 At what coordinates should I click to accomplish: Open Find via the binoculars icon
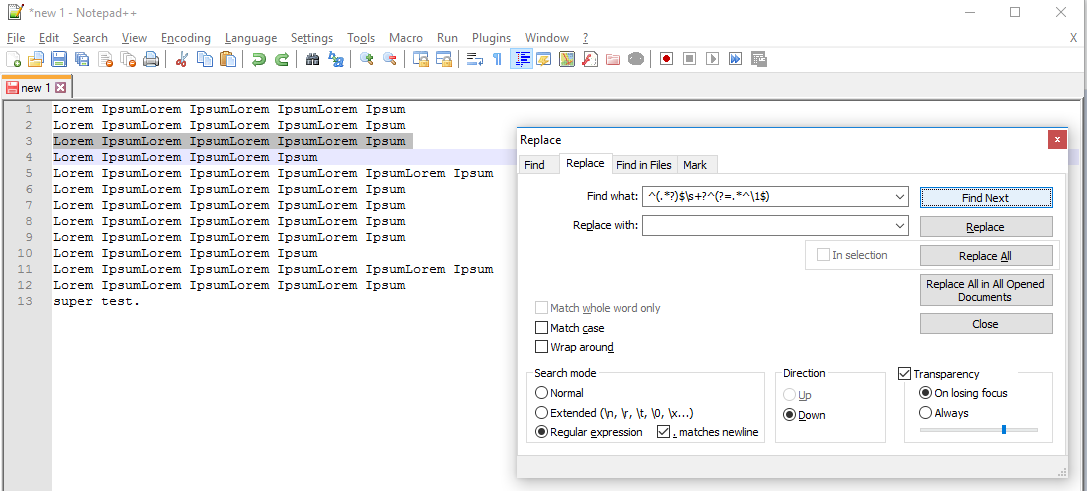pos(313,60)
